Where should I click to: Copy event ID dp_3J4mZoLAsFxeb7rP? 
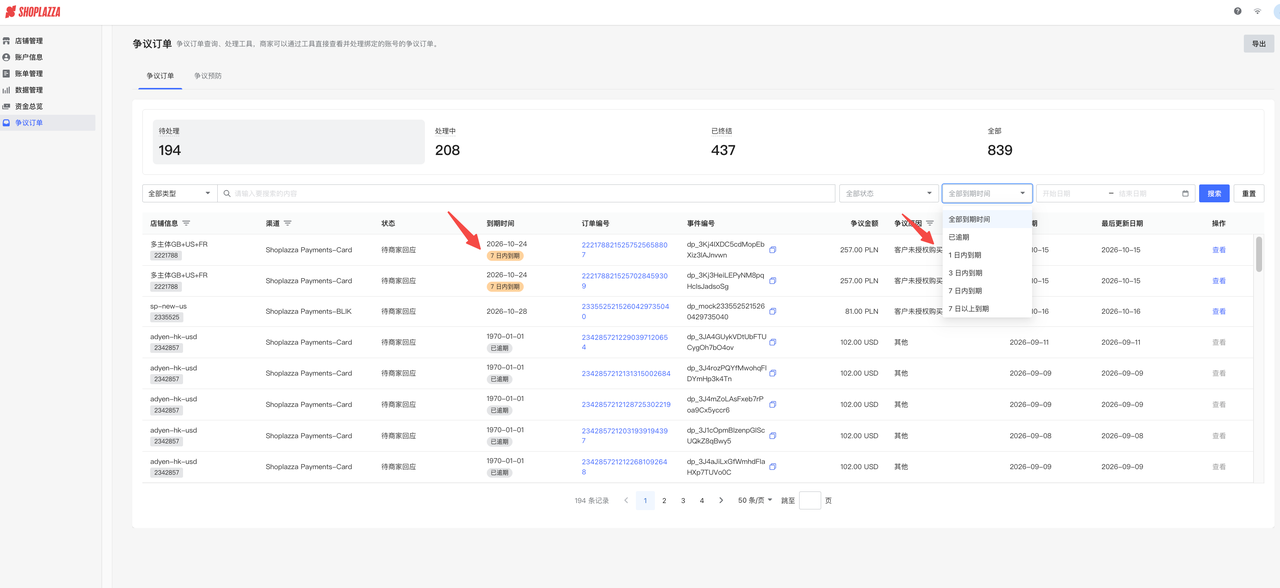click(772, 404)
